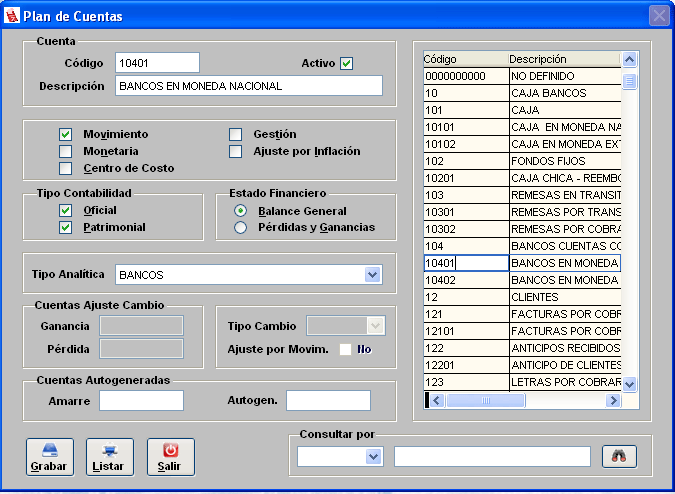Uncheck the Movimiento checkbox
This screenshot has width=675, height=494.
tap(65, 134)
